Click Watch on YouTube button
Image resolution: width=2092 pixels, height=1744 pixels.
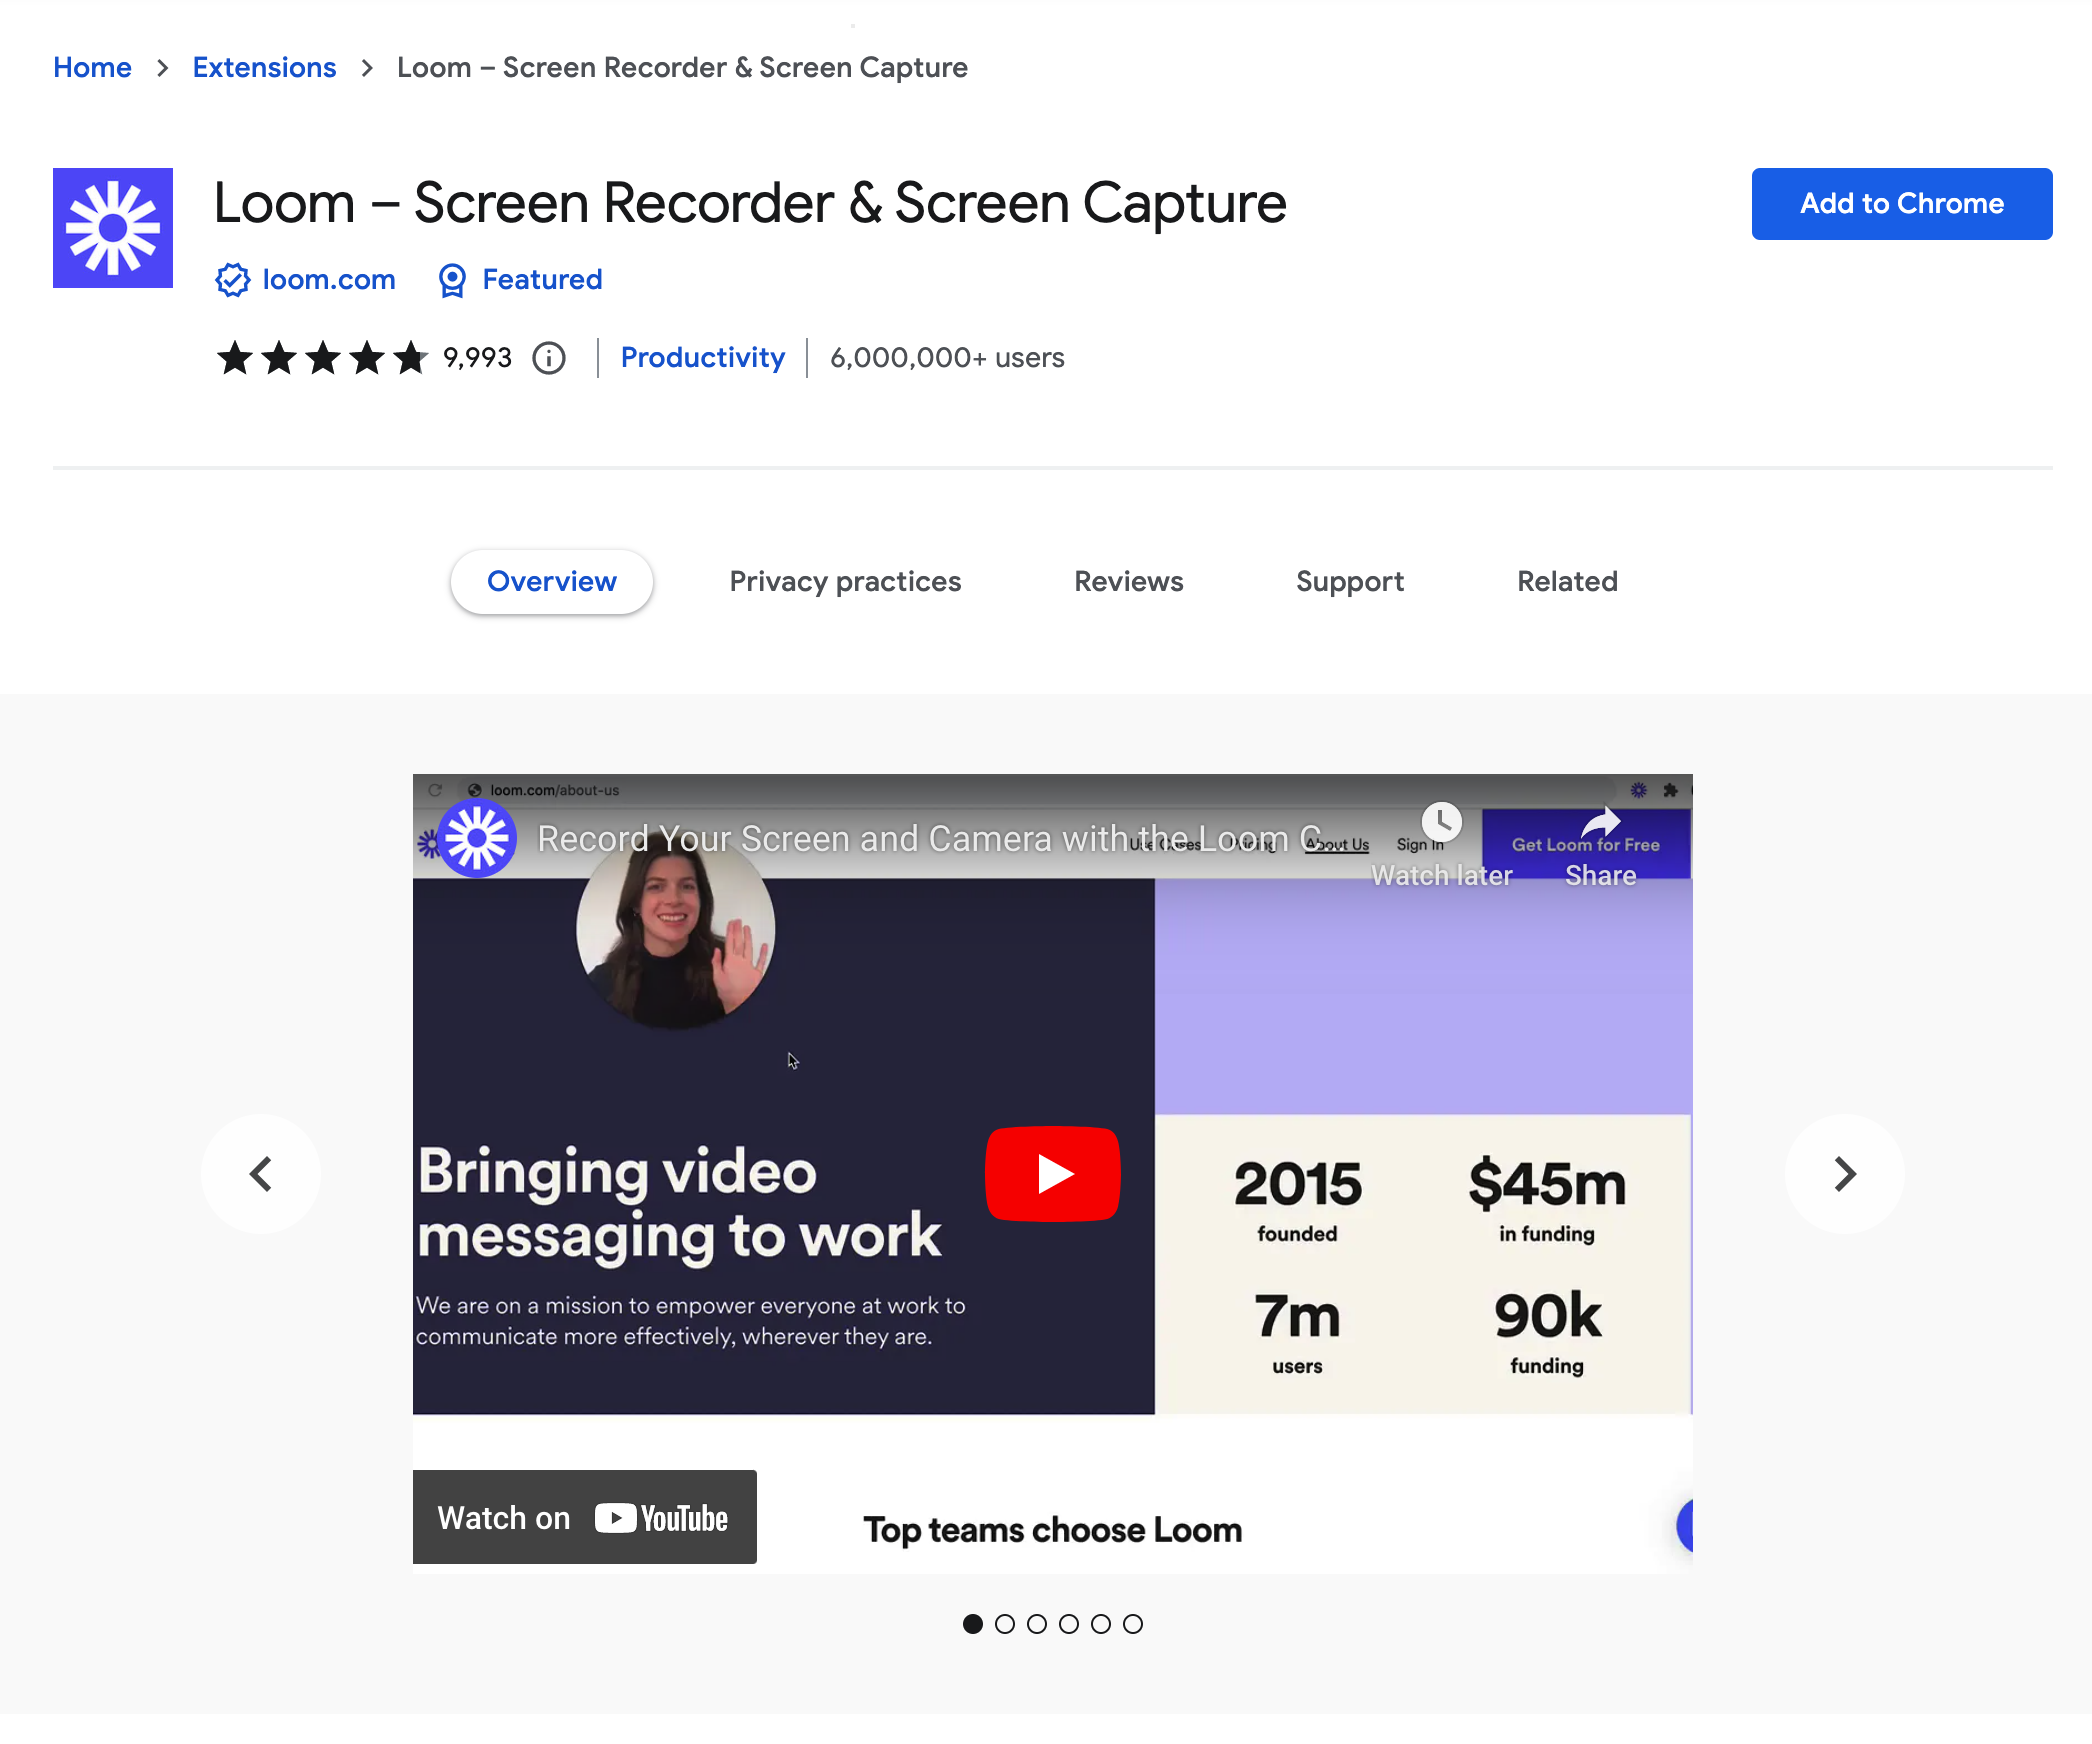coord(584,1517)
